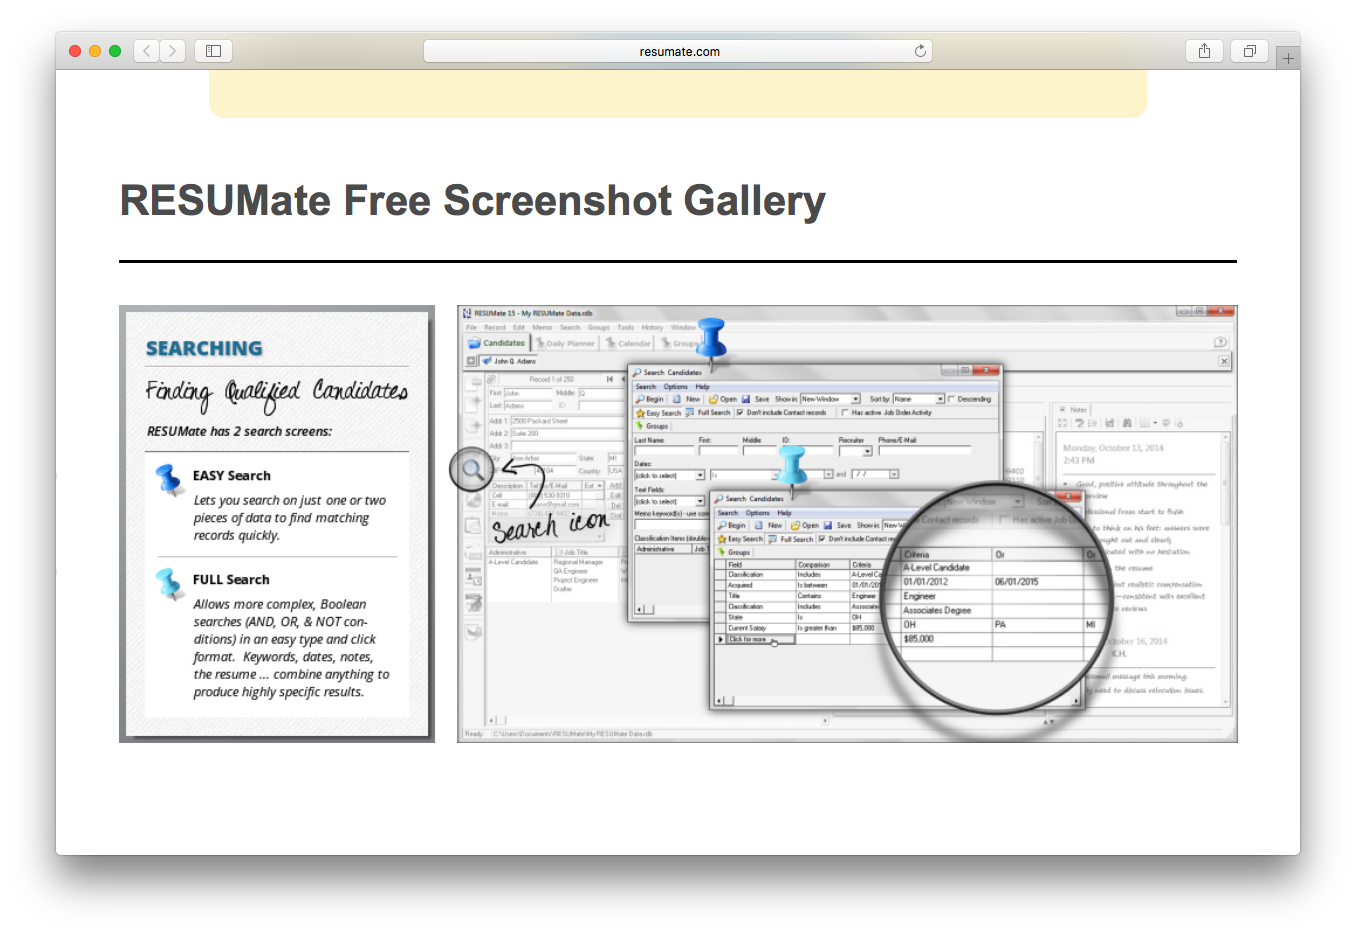
Task: Switch to the Daily Planner tab
Action: [566, 344]
